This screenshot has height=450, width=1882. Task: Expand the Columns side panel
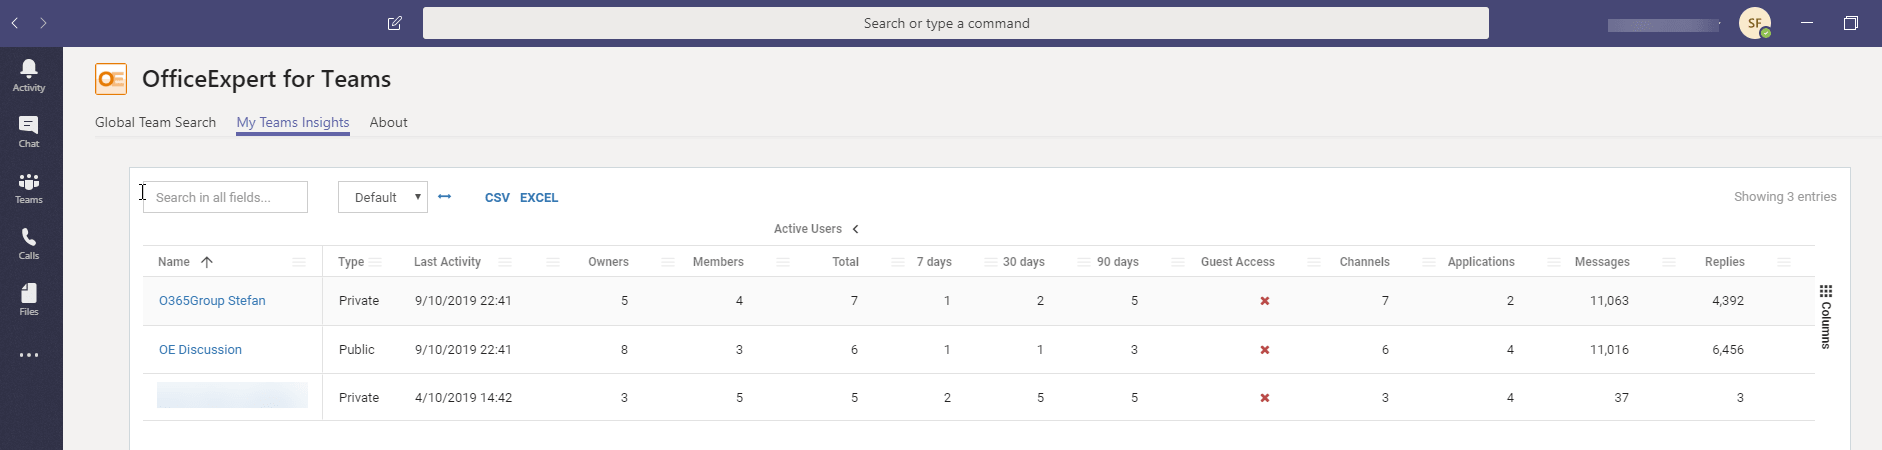(x=1825, y=317)
